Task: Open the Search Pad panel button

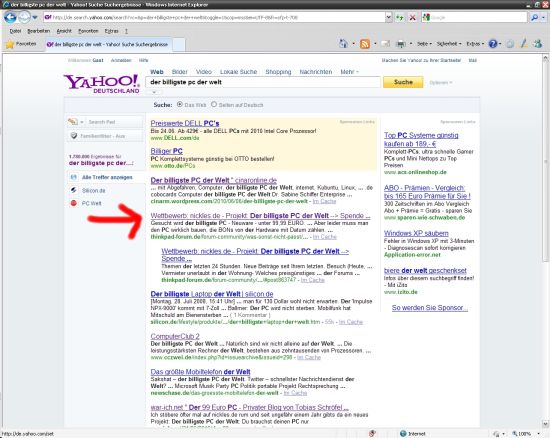Action: (x=105, y=122)
